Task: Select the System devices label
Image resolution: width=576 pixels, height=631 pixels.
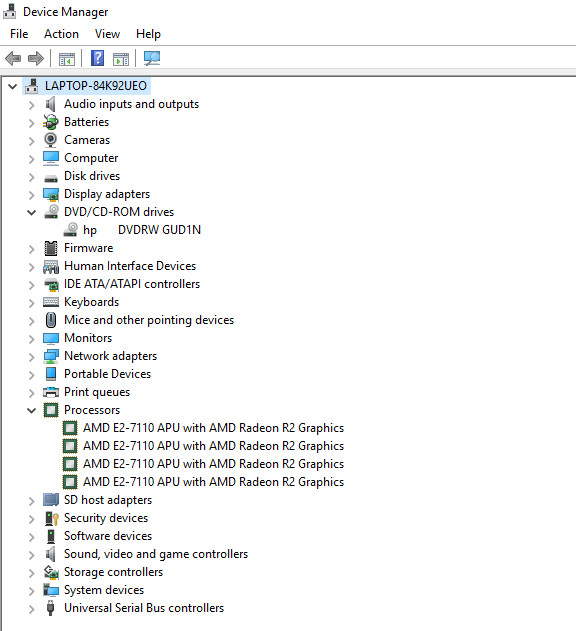Action: [104, 590]
